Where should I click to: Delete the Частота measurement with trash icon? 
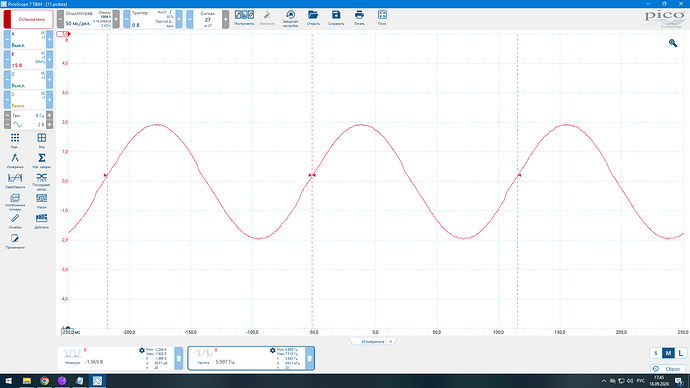pos(309,358)
